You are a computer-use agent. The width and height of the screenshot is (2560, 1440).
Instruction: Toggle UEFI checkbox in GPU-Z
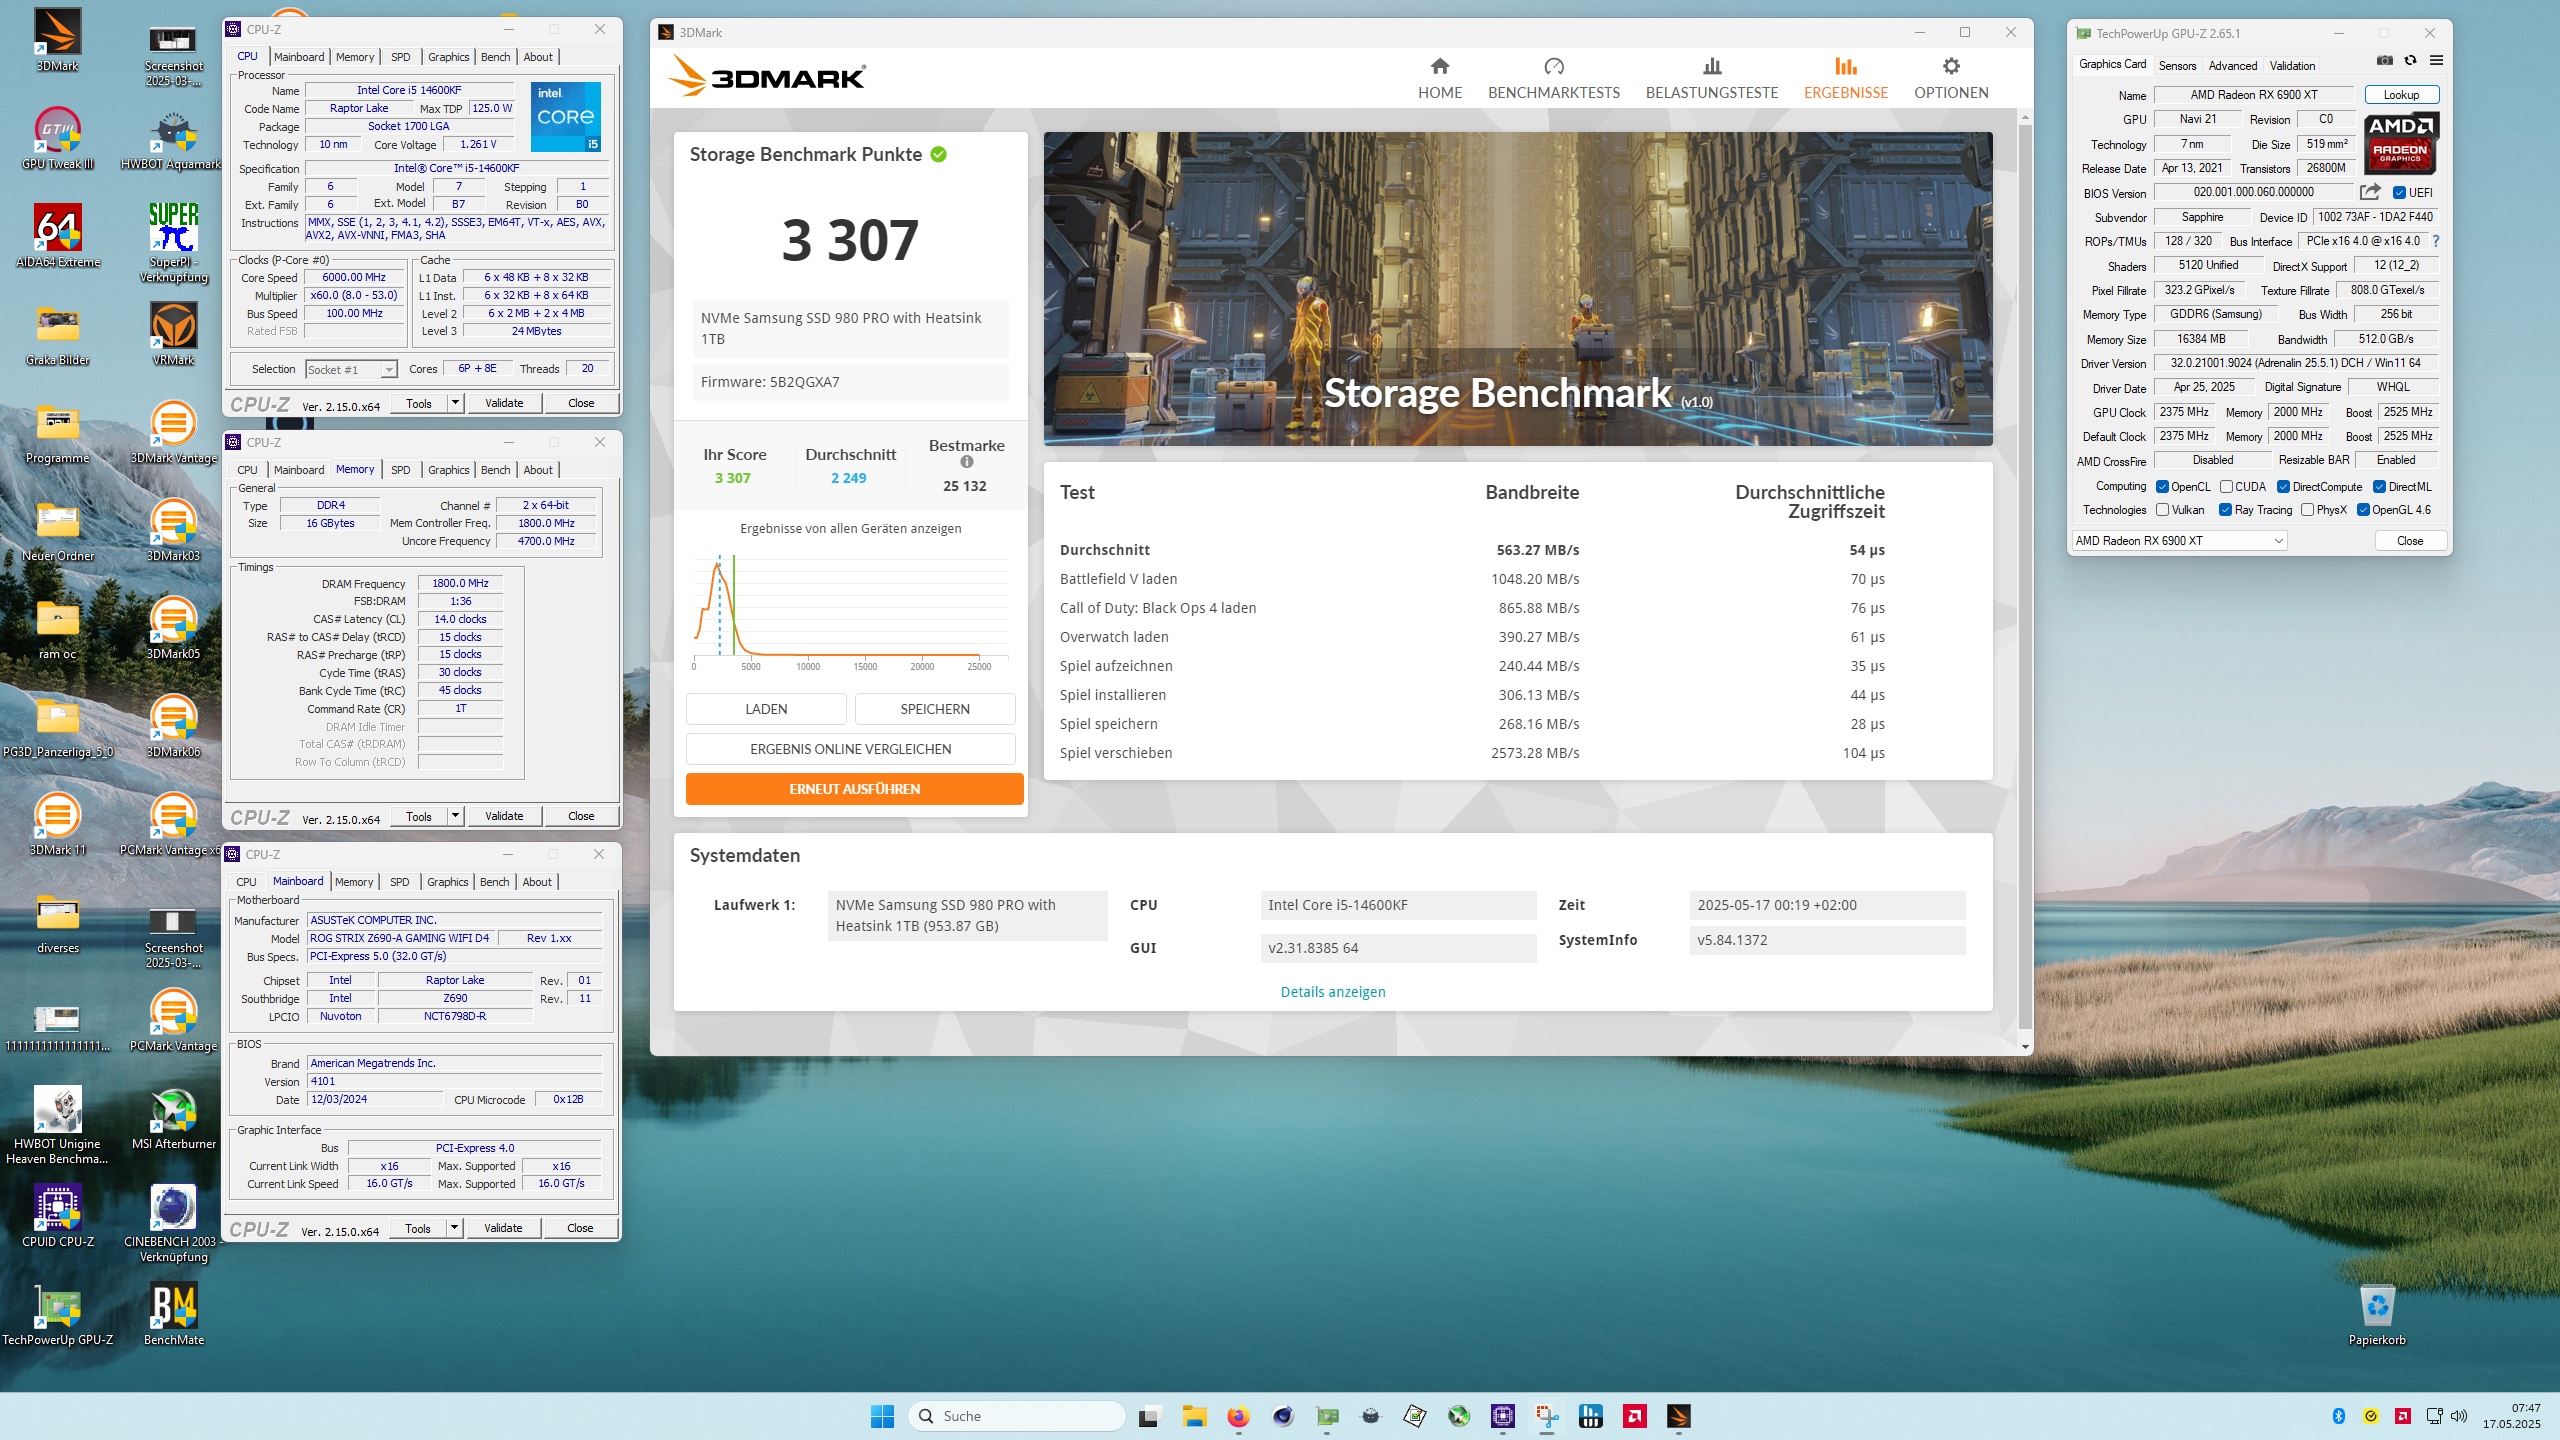point(2399,193)
